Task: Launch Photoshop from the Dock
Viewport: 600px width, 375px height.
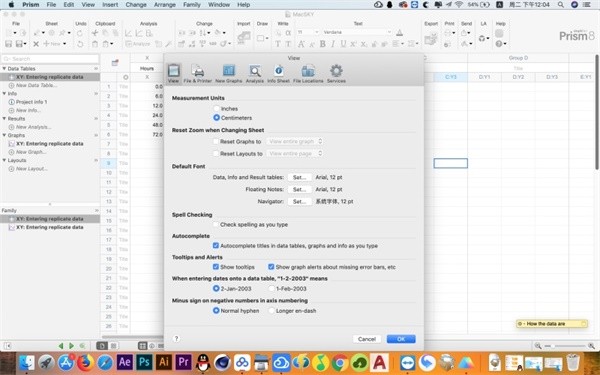Action: (144, 362)
